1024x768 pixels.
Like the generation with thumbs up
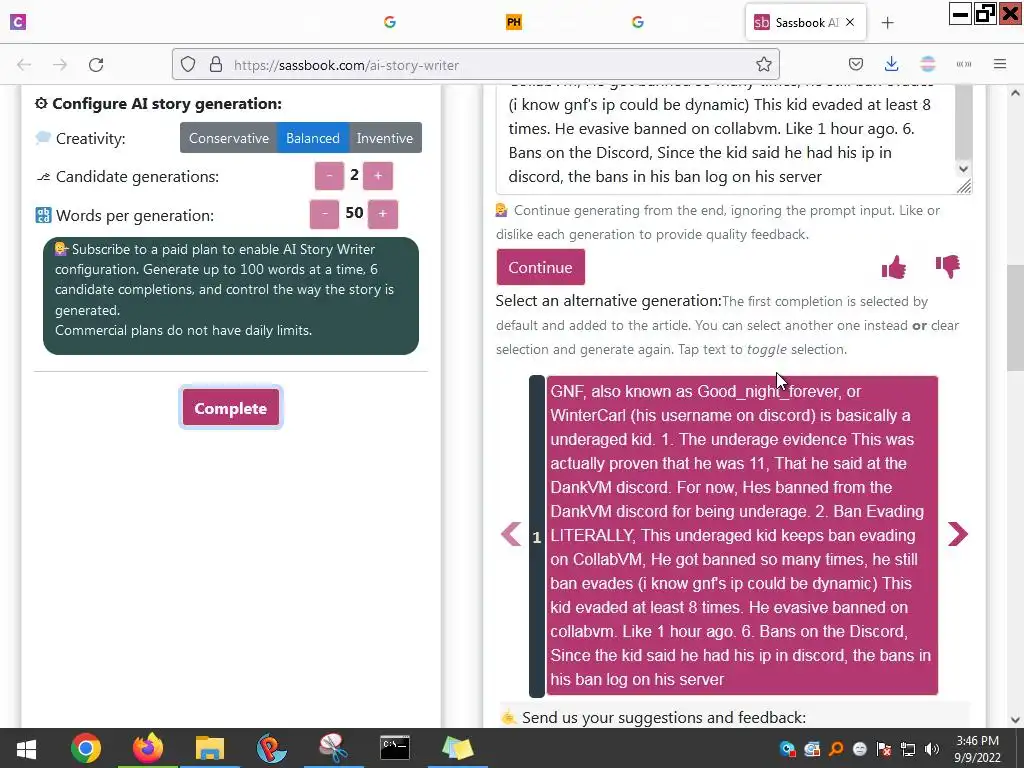tap(893, 266)
